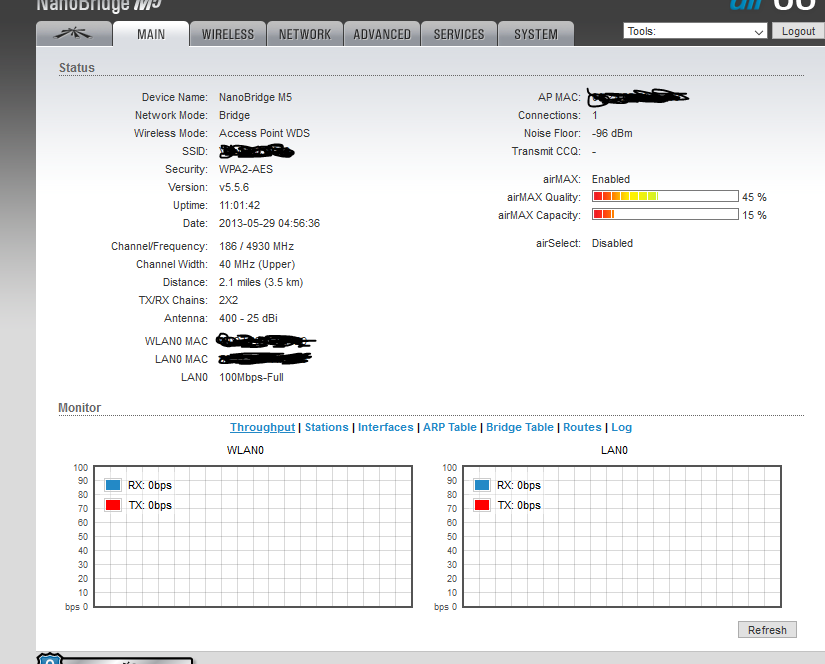Open the Interfaces monitor link
Screen dimensions: 825x664
[x=385, y=427]
